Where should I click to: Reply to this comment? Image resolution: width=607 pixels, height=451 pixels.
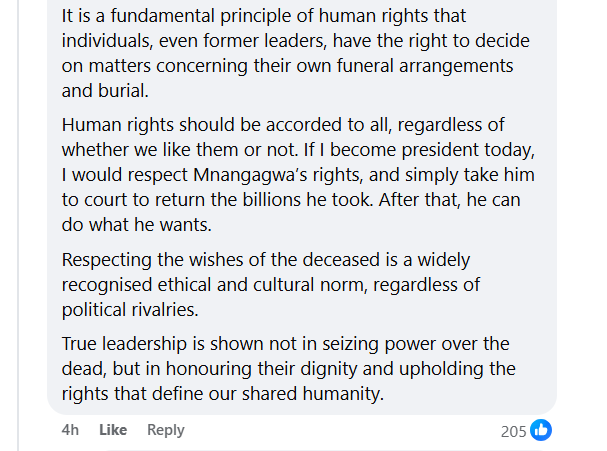coord(166,430)
